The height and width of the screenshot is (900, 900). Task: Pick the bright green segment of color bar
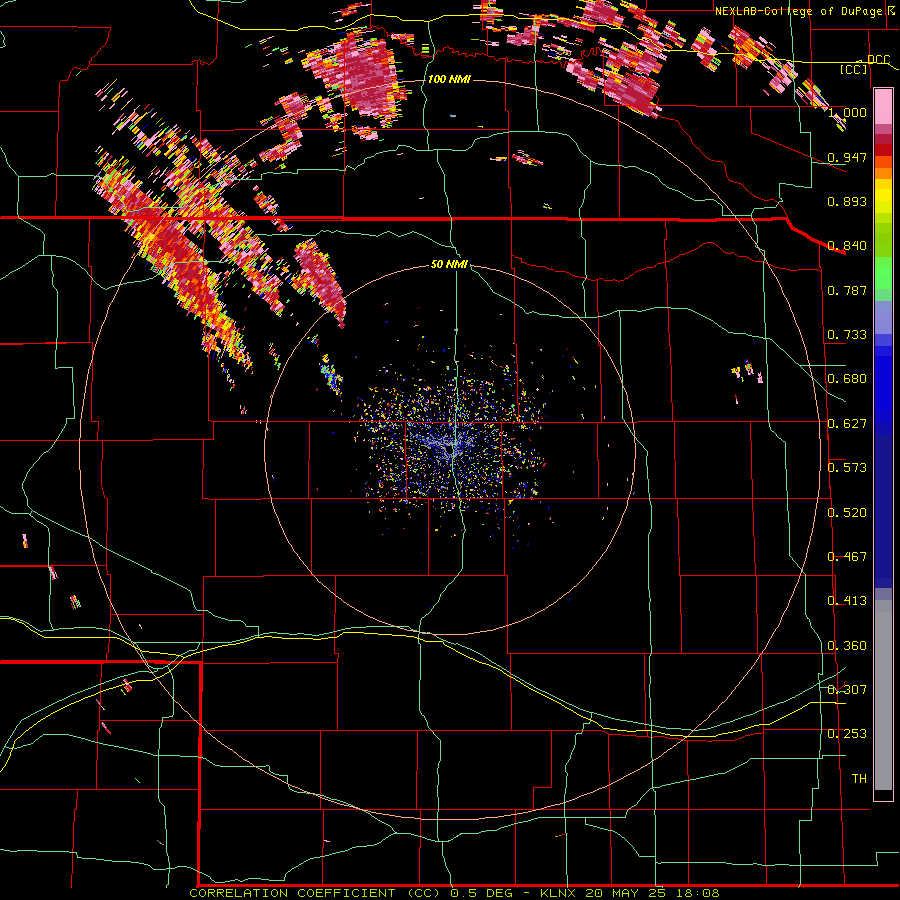pyautogui.click(x=883, y=272)
